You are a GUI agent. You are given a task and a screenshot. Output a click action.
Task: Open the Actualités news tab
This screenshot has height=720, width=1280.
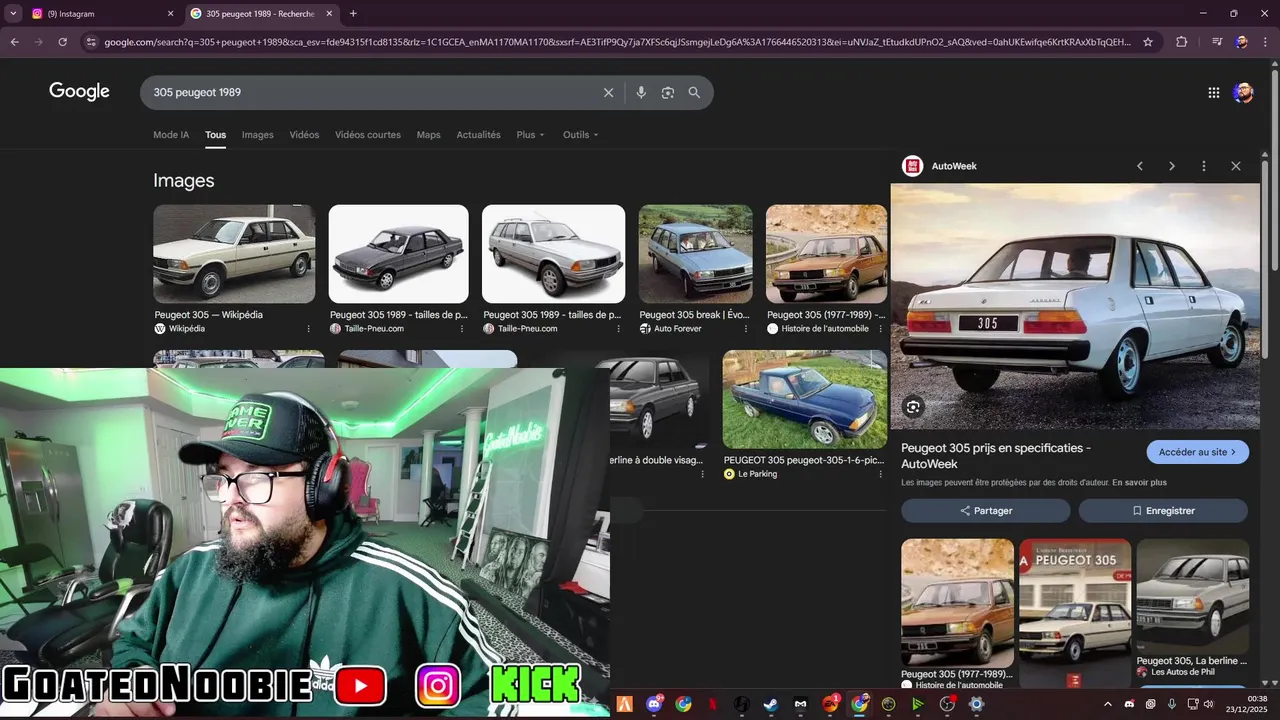pyautogui.click(x=478, y=135)
